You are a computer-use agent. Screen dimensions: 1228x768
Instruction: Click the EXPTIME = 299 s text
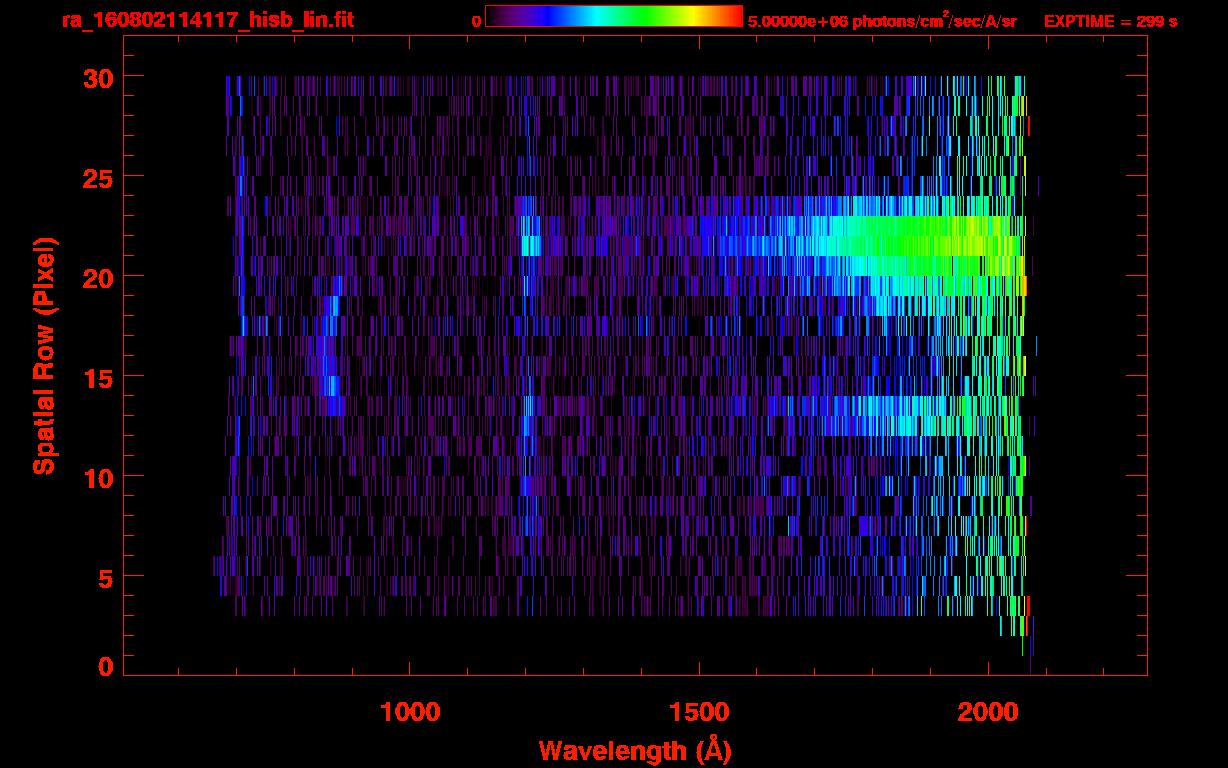[1110, 21]
